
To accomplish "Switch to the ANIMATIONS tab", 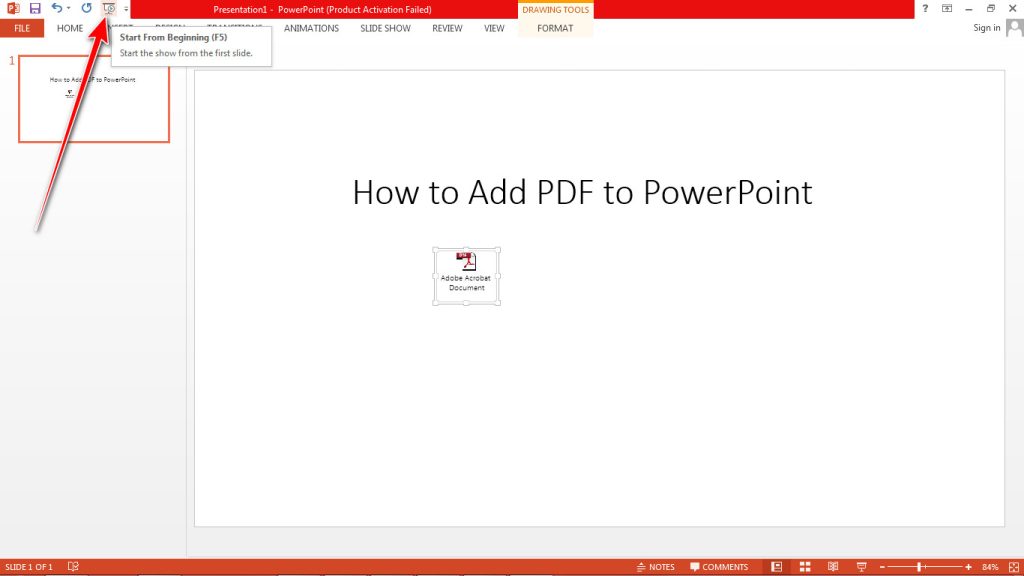I will click(x=311, y=28).
